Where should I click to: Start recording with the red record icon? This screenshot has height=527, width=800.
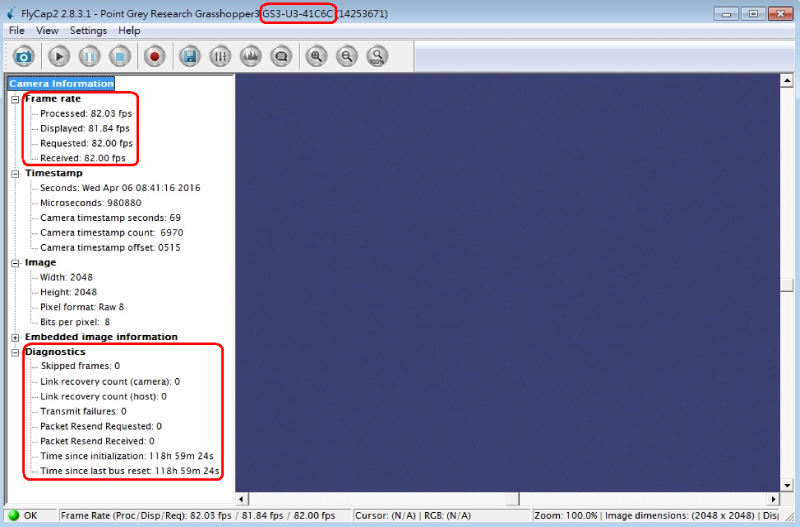click(154, 57)
